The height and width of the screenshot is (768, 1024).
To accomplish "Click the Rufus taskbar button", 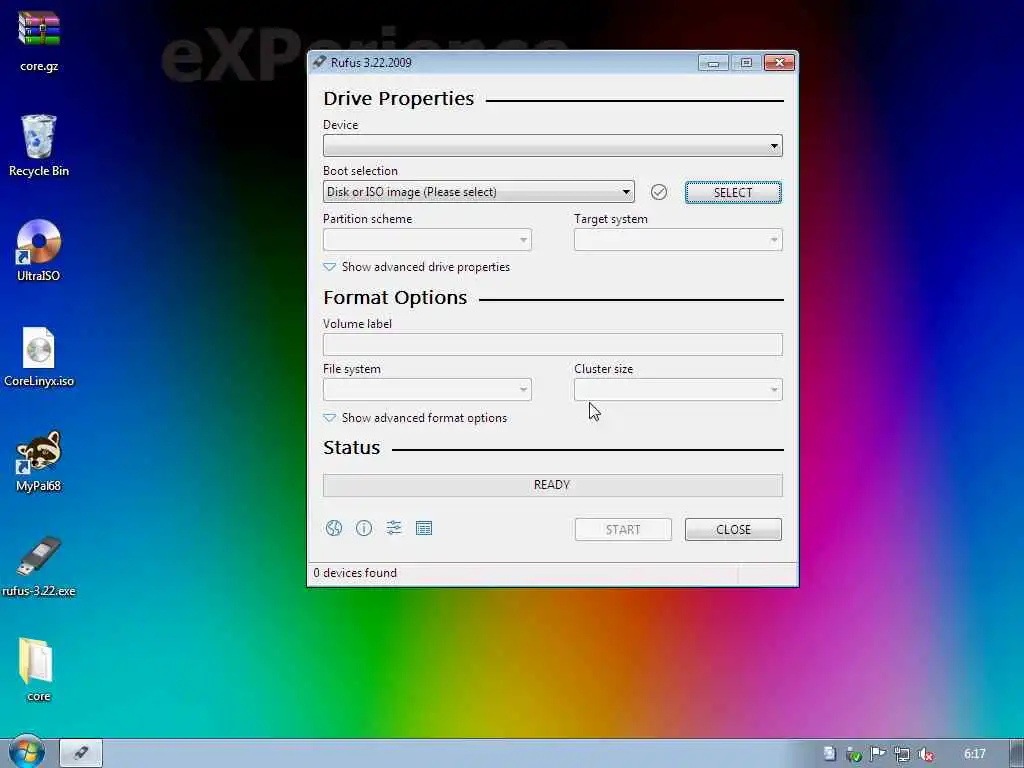I will pyautogui.click(x=81, y=753).
